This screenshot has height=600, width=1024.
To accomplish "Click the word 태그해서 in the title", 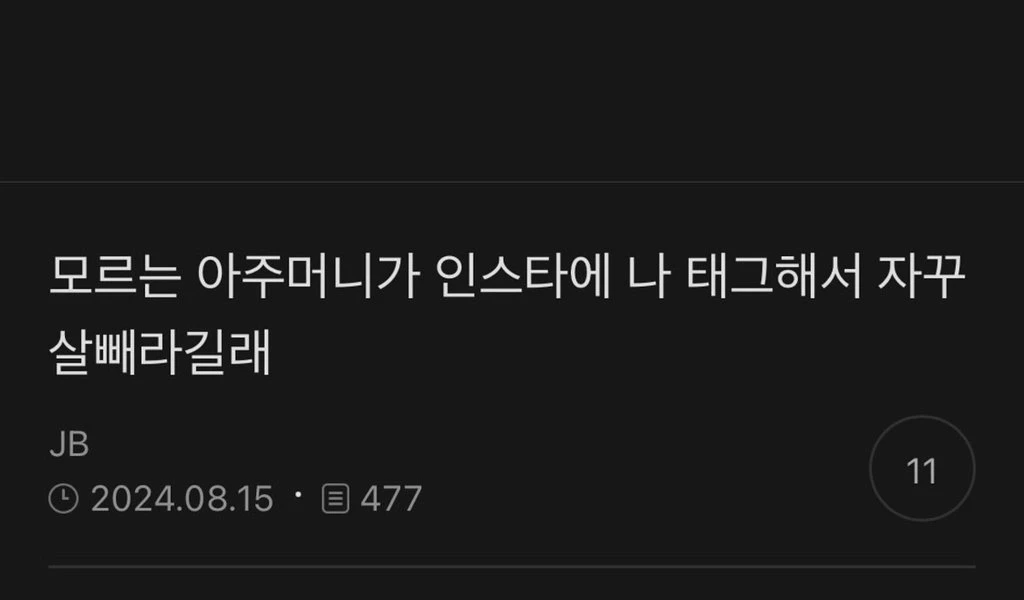I will [x=774, y=277].
